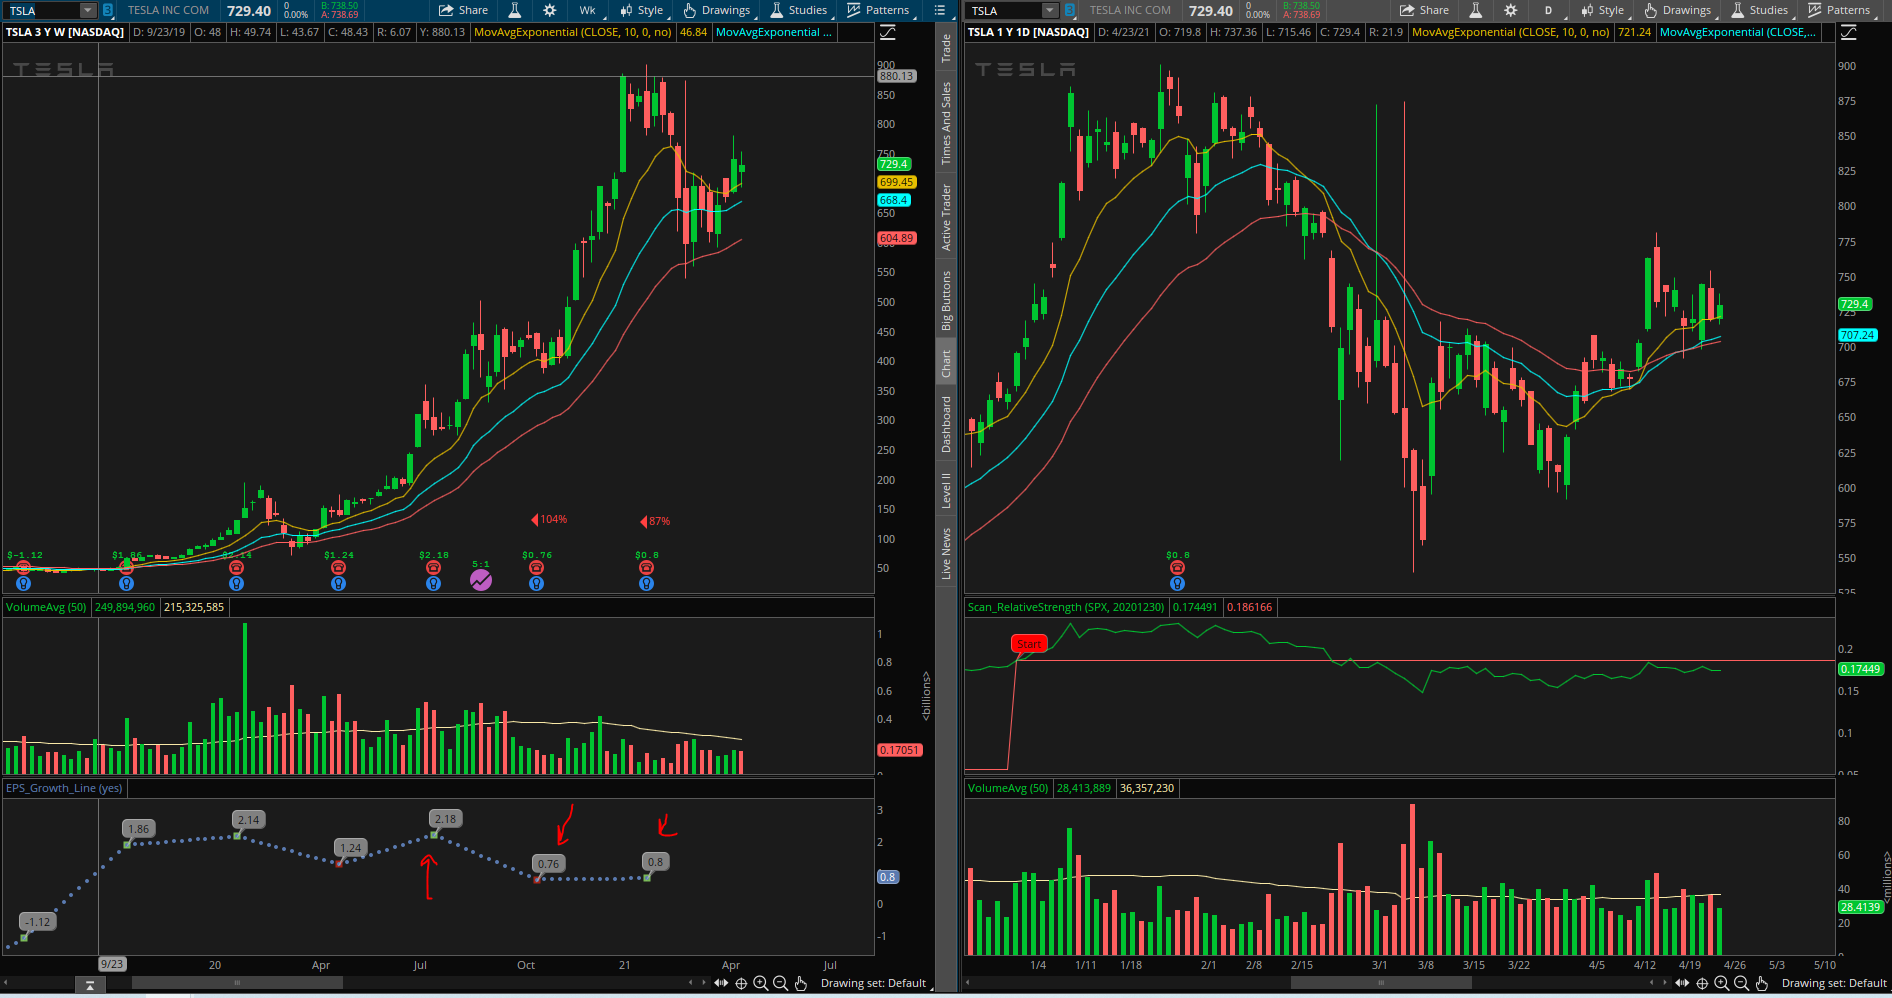Select the pan hand tool on left chart

point(801,983)
